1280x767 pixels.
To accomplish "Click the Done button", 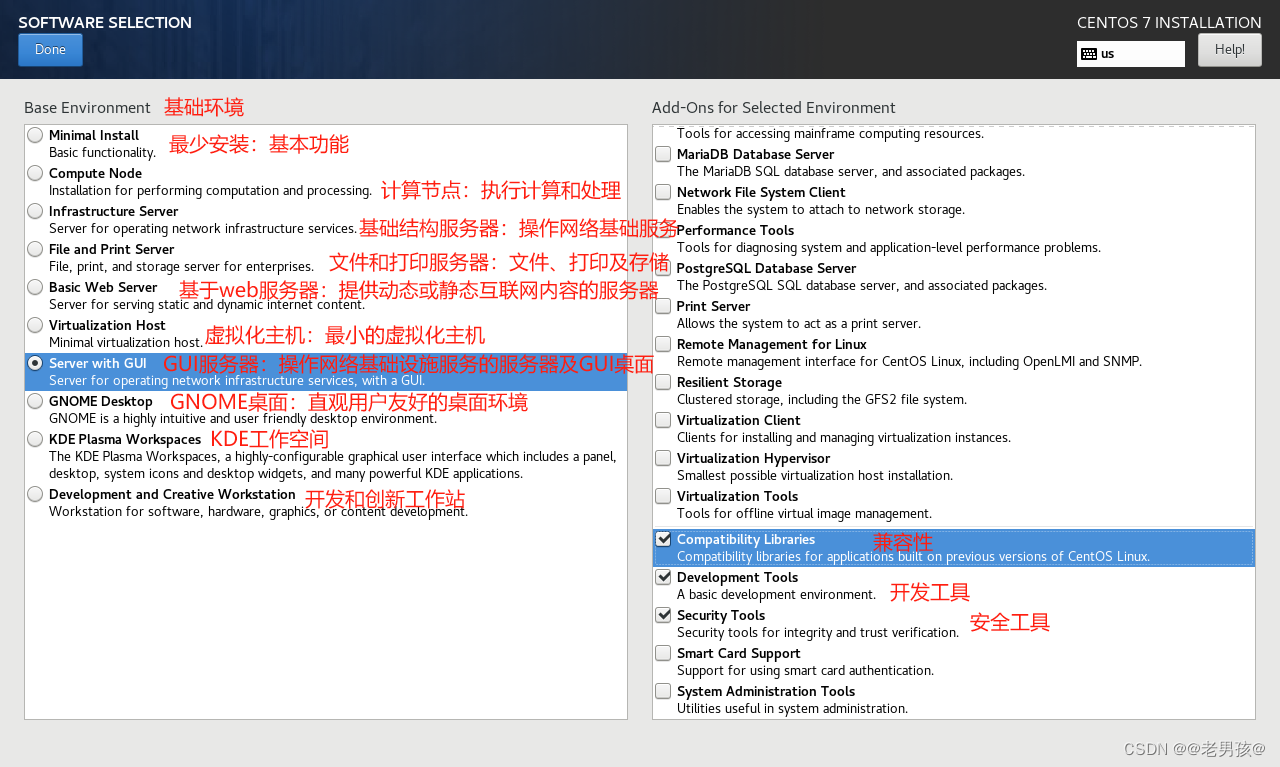I will [50, 50].
